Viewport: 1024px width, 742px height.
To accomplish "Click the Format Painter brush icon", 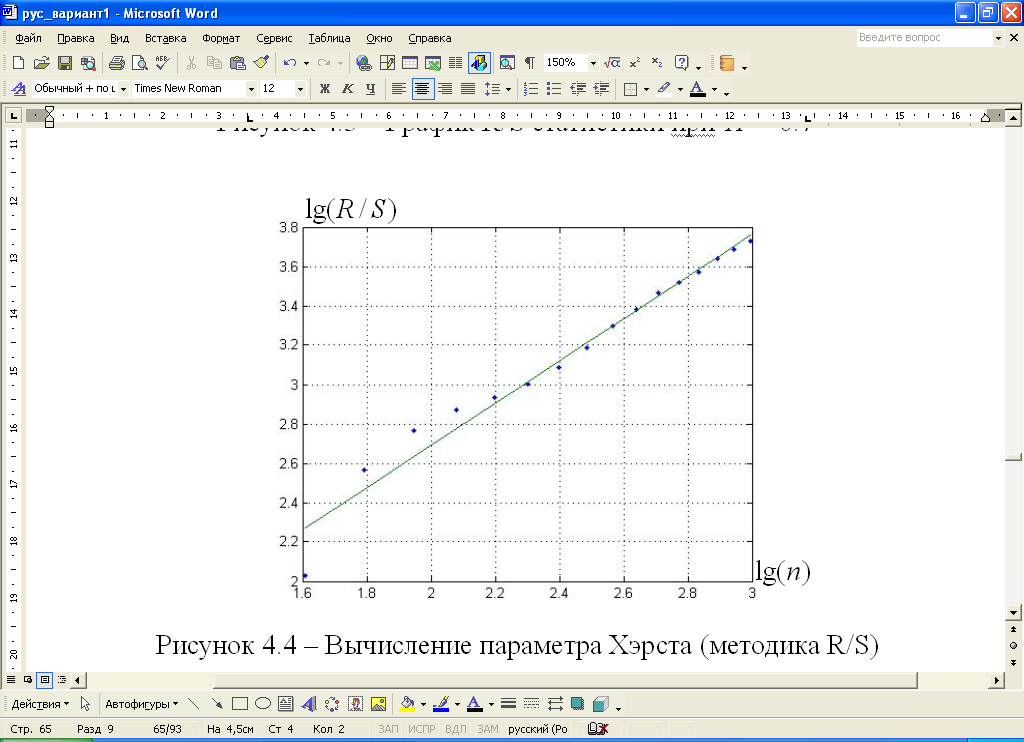I will (x=261, y=63).
